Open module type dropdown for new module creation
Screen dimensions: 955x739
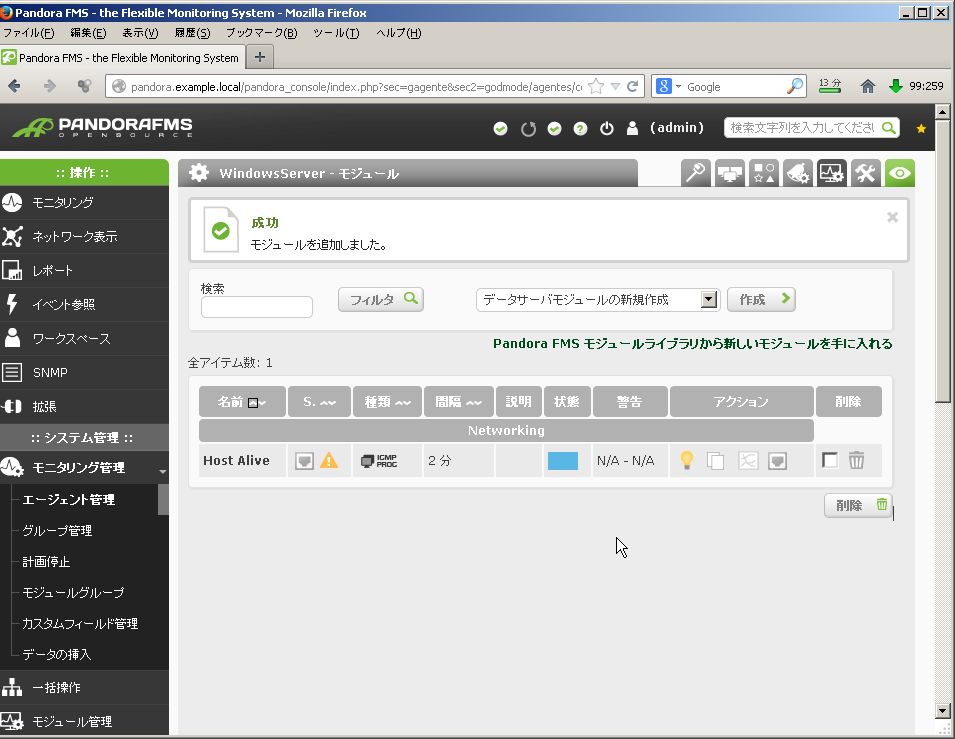click(708, 299)
